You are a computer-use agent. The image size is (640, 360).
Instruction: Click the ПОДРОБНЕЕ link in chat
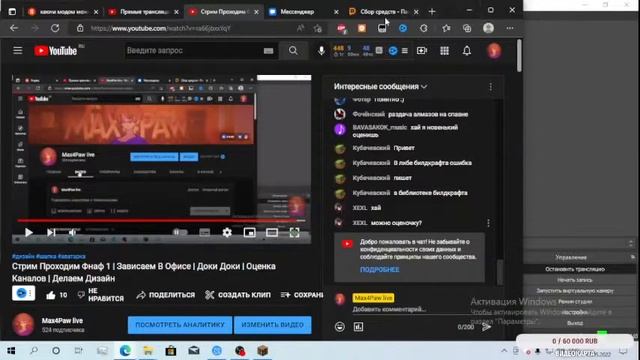pos(380,269)
